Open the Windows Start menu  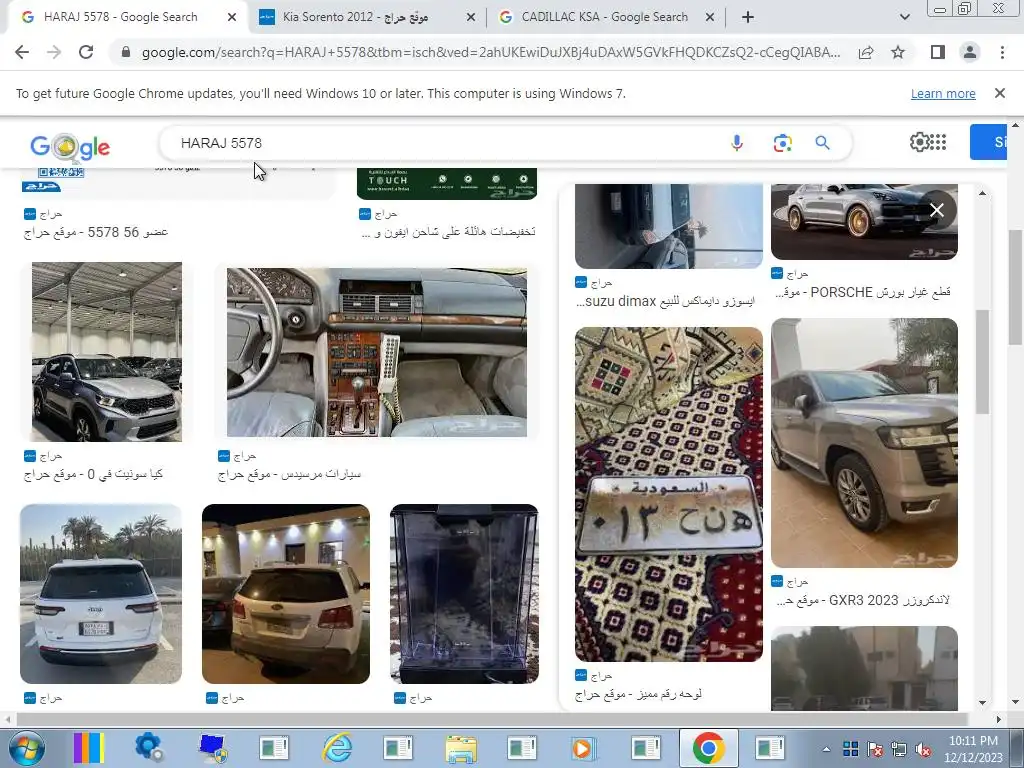26,748
